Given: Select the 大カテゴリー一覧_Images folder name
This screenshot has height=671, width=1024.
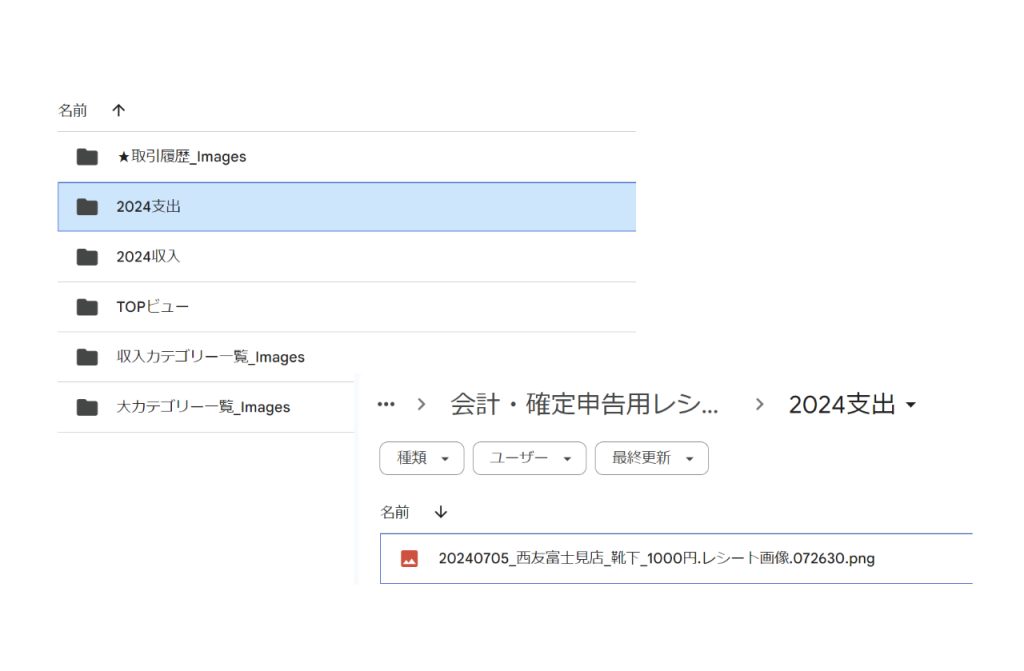Looking at the screenshot, I should (x=203, y=407).
